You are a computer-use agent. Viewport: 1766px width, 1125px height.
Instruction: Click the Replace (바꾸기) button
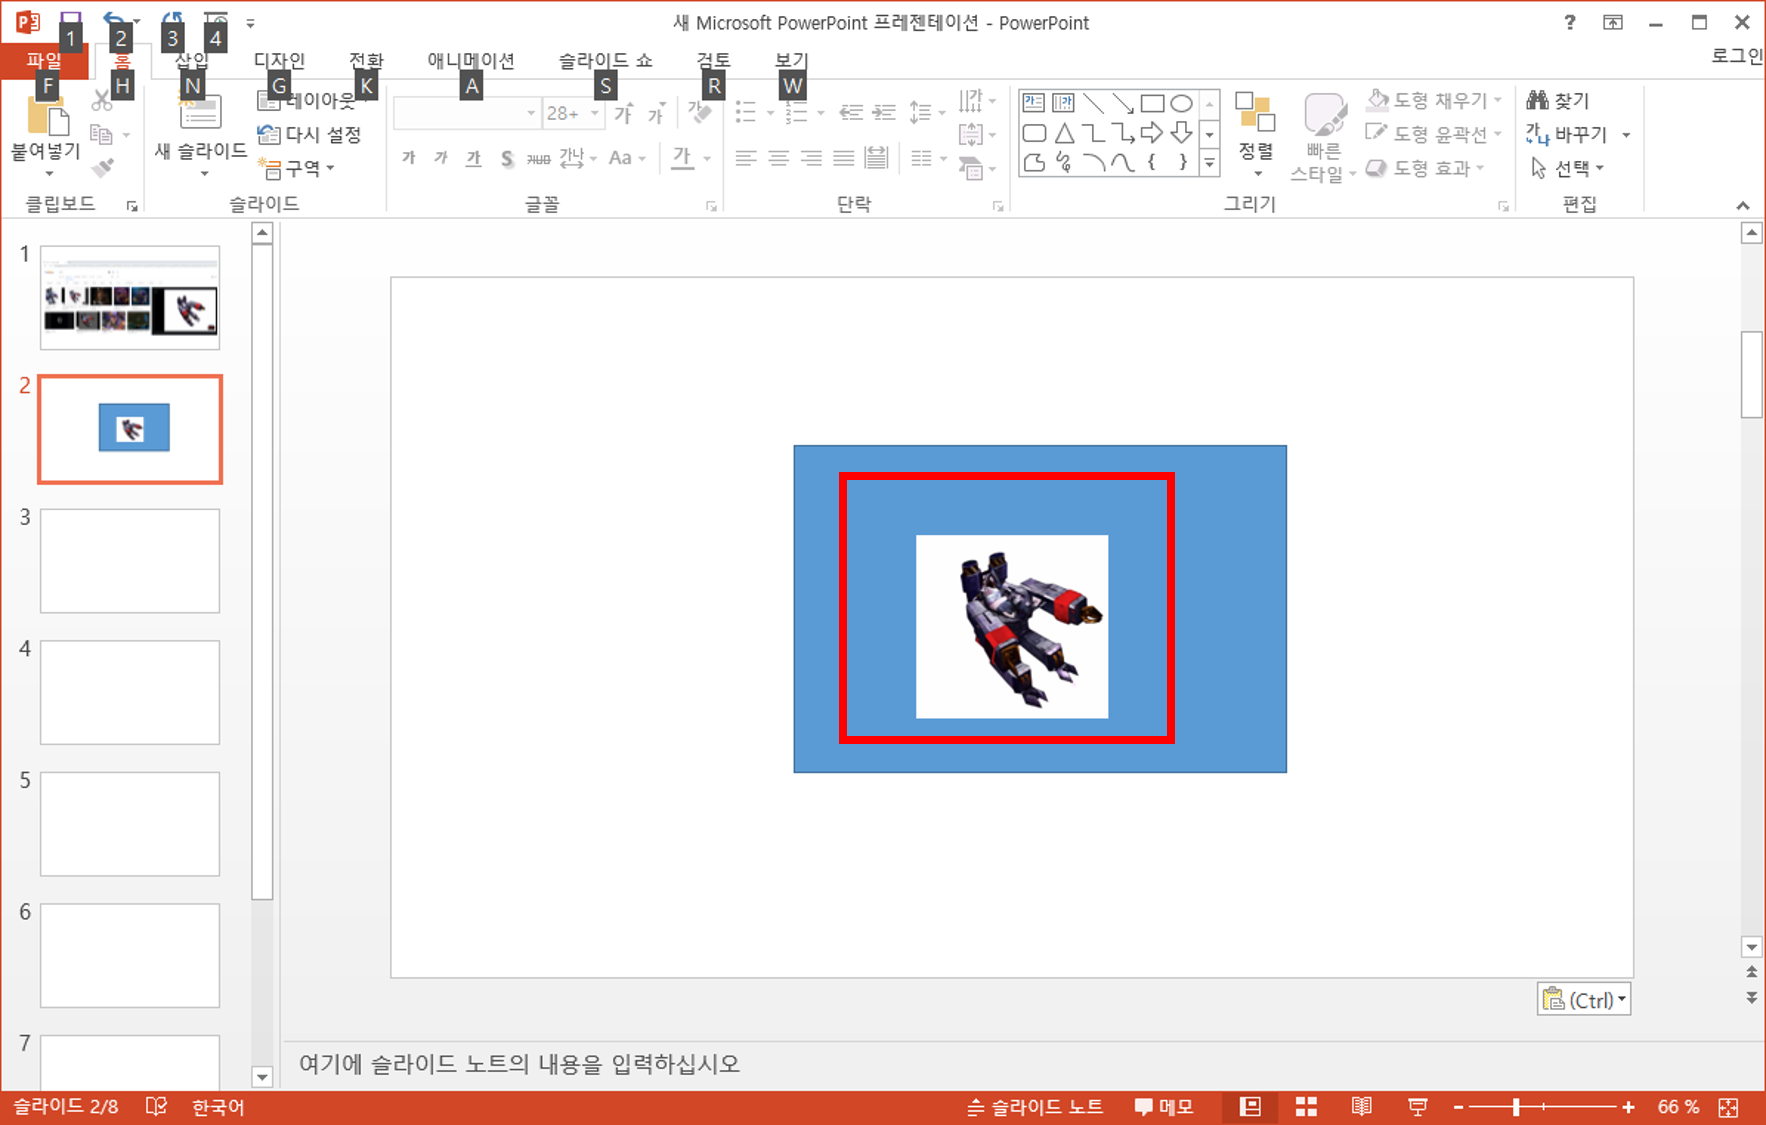pos(1568,134)
